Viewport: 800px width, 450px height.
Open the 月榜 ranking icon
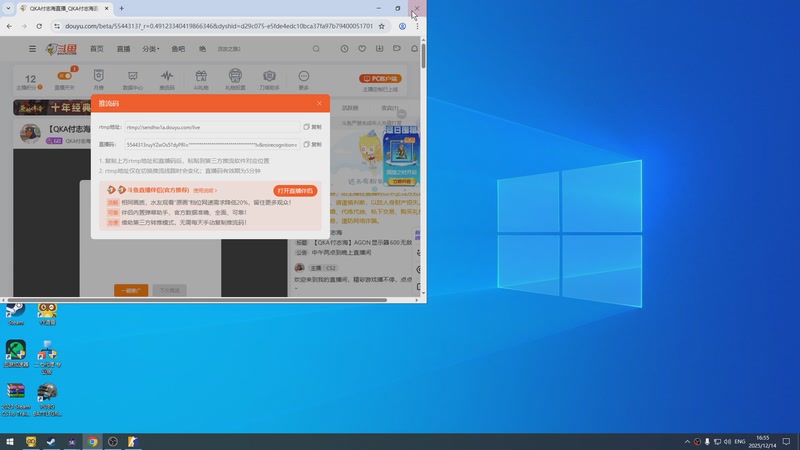point(98,79)
